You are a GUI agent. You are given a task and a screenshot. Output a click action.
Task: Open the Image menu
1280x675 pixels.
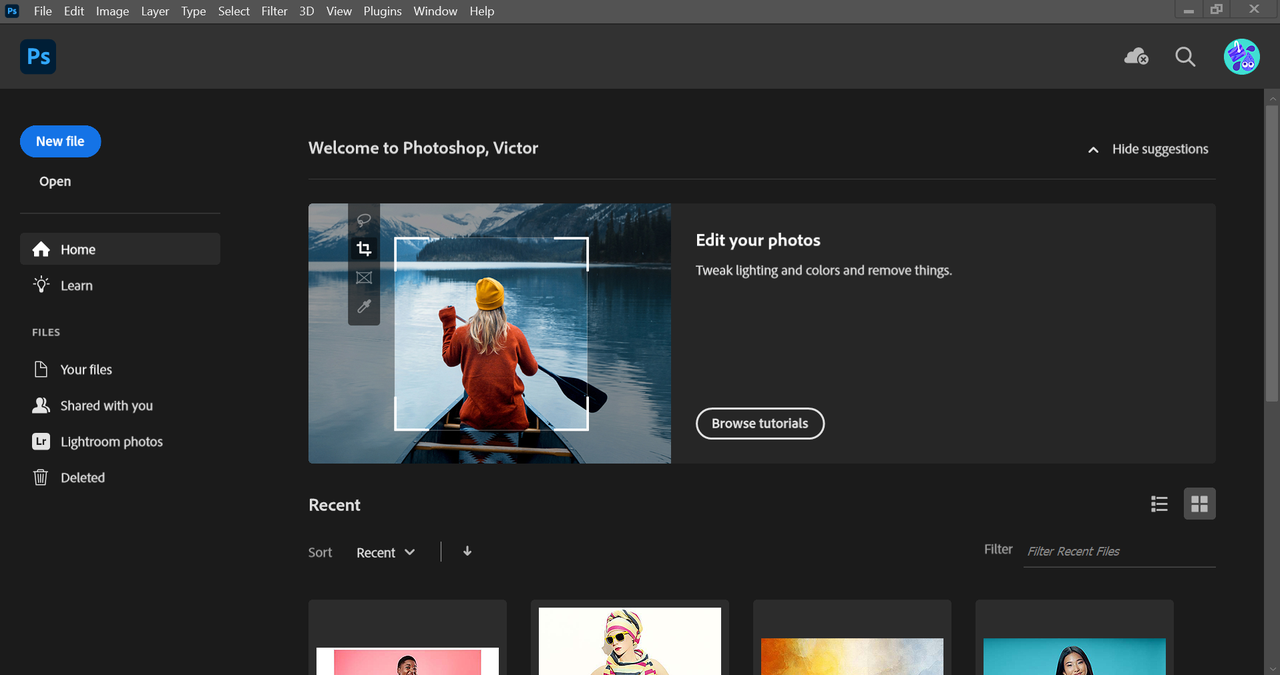[112, 11]
